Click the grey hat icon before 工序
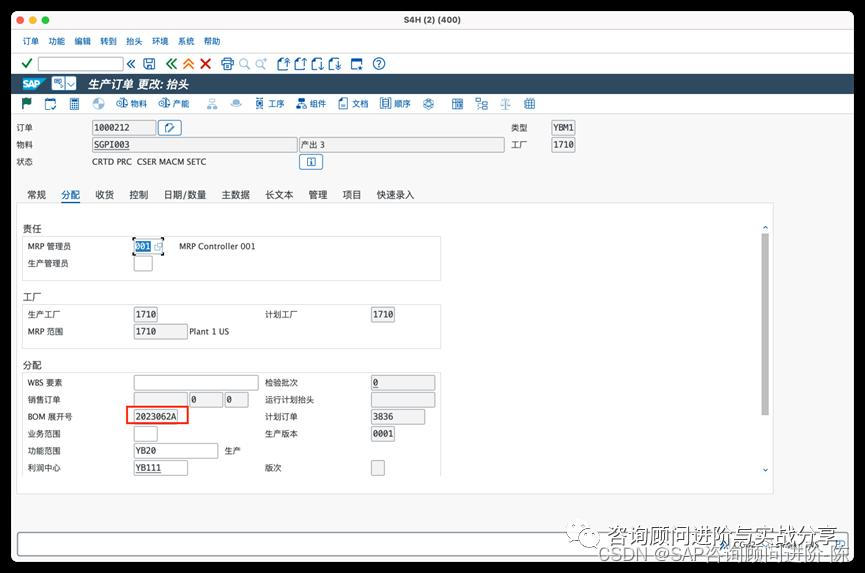The width and height of the screenshot is (865, 573). pyautogui.click(x=236, y=103)
